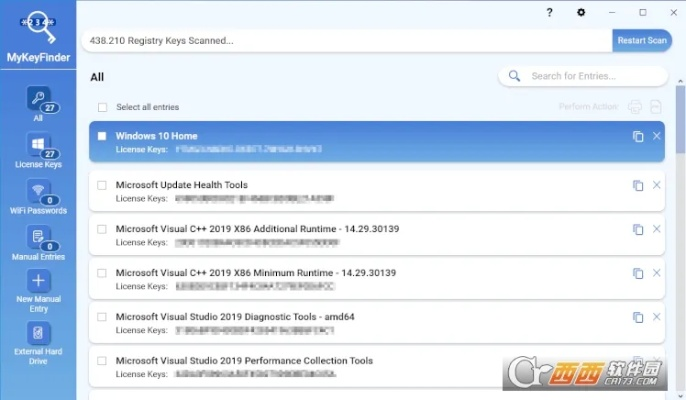Copy the Visual C++ 2019 X86 Minimum Runtime key

(x=637, y=273)
